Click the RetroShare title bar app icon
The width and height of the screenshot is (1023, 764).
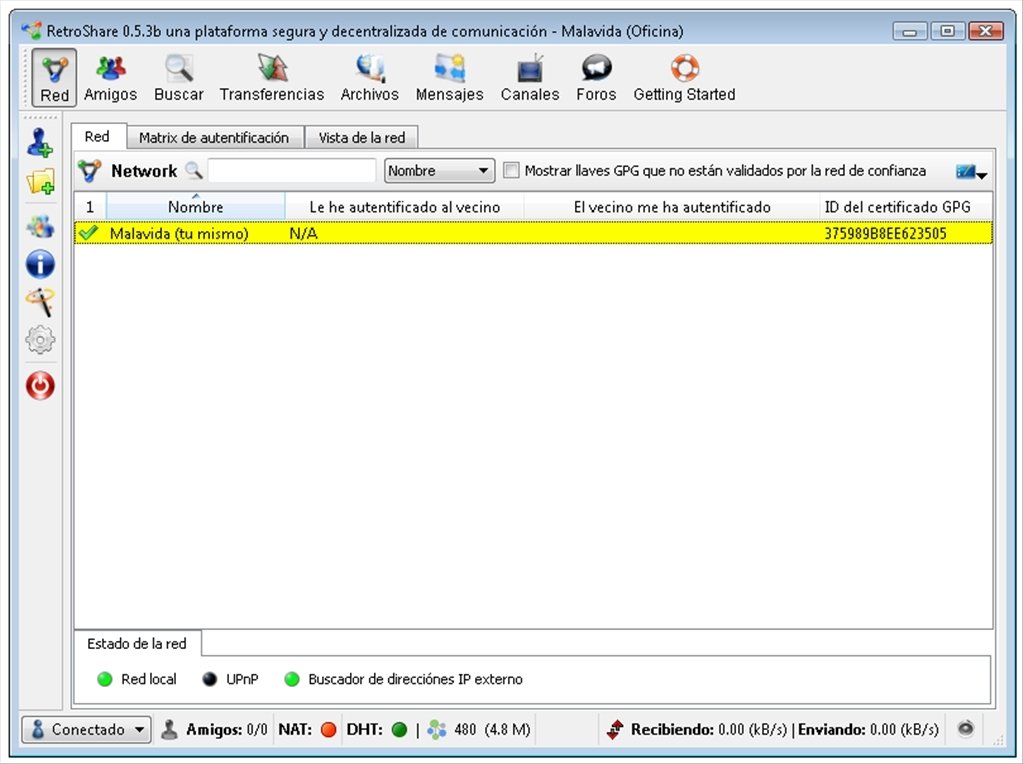coord(31,31)
